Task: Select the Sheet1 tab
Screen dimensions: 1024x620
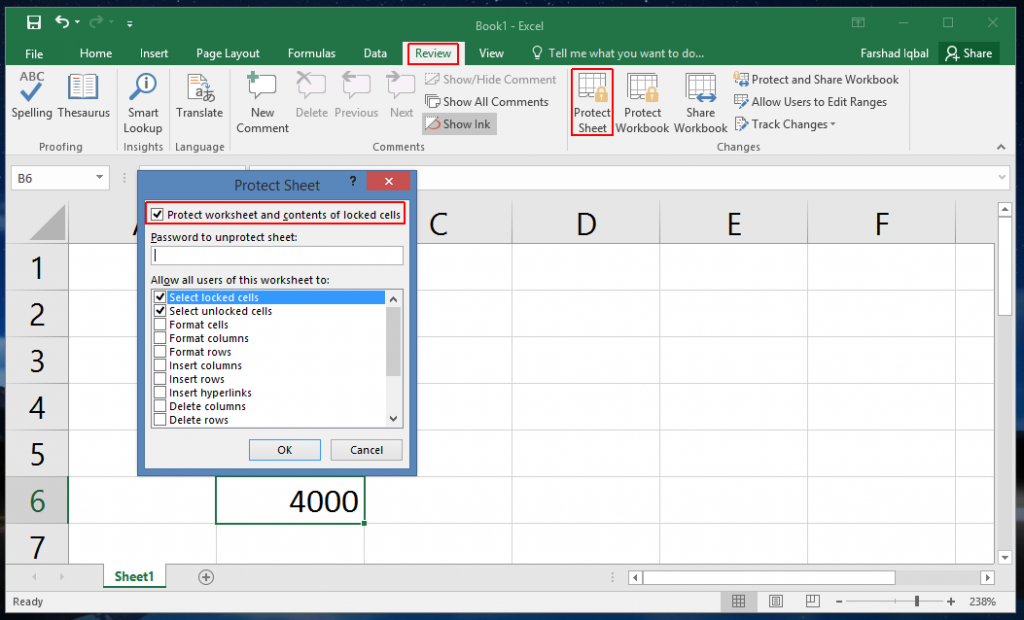Action: 134,576
